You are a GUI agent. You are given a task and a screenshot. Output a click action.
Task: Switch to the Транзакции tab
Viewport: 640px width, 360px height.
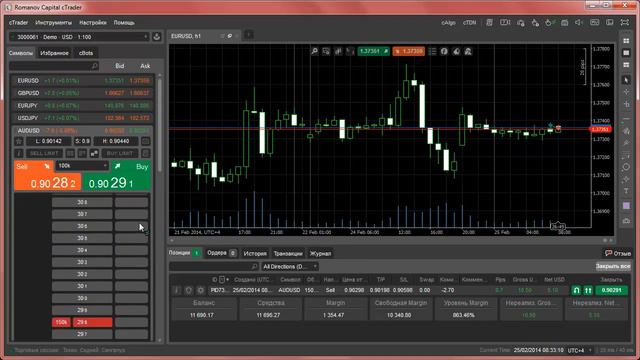(288, 253)
